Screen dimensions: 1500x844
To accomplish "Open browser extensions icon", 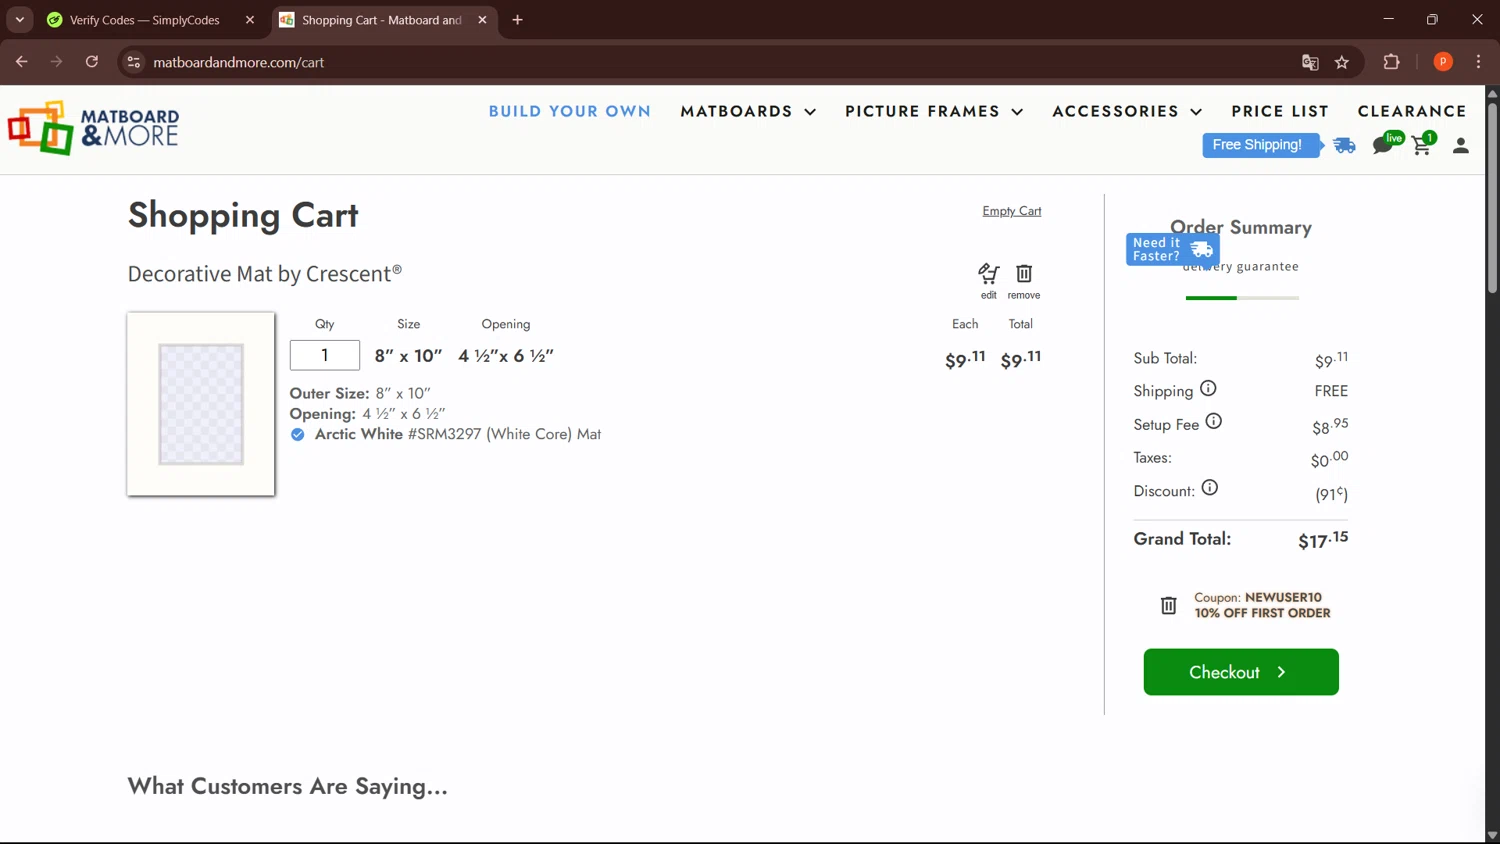I will [1391, 62].
